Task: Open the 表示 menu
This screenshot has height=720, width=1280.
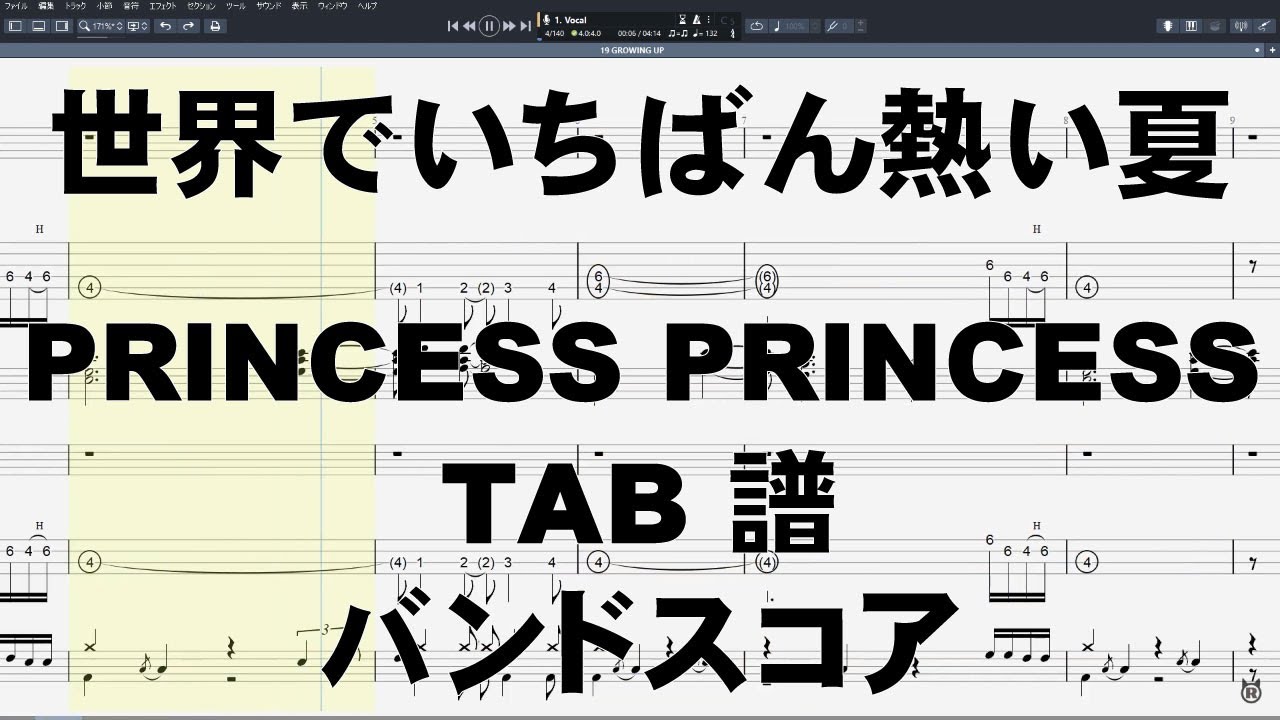Action: tap(299, 6)
